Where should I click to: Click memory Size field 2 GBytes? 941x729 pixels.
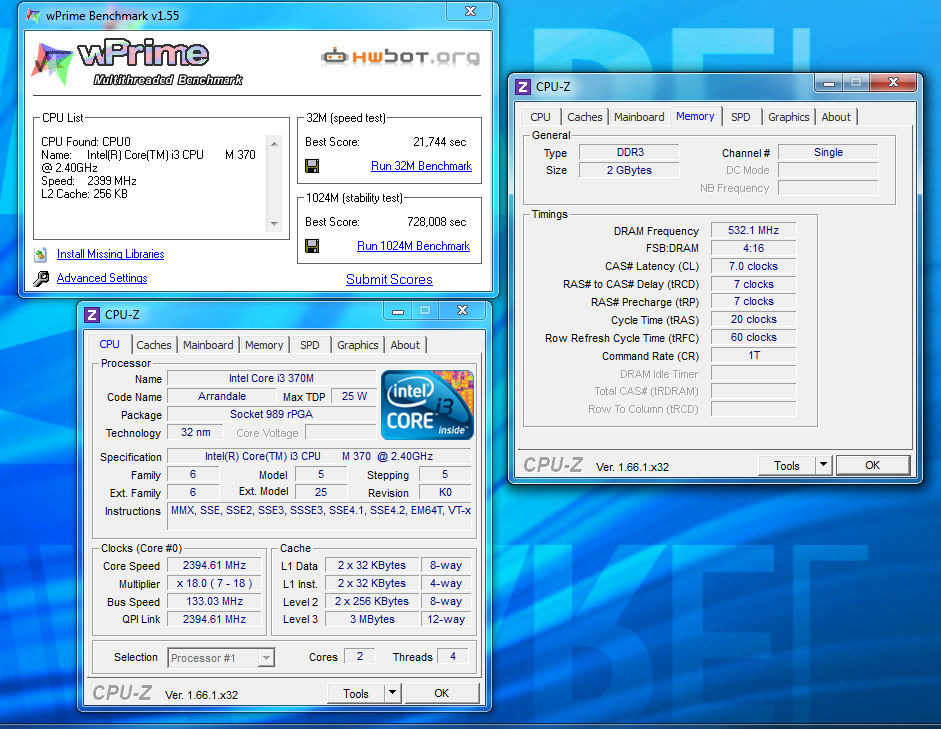click(629, 170)
